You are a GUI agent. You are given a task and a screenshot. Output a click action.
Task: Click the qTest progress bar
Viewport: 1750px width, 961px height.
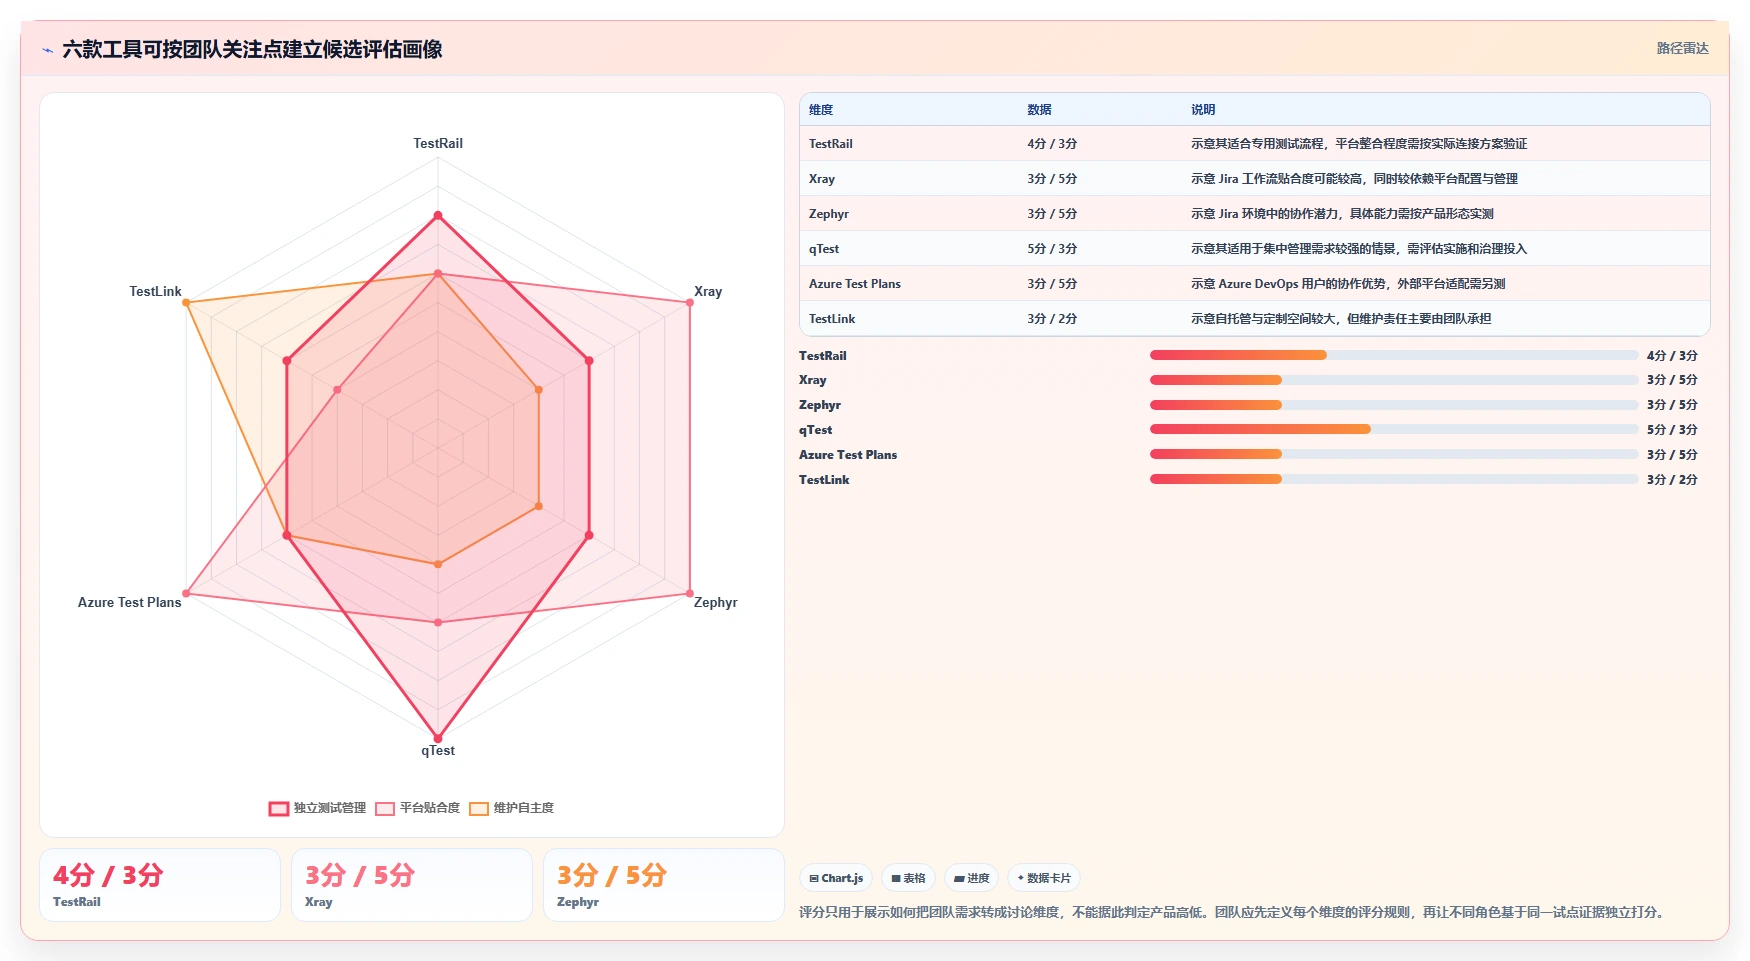tap(1394, 429)
